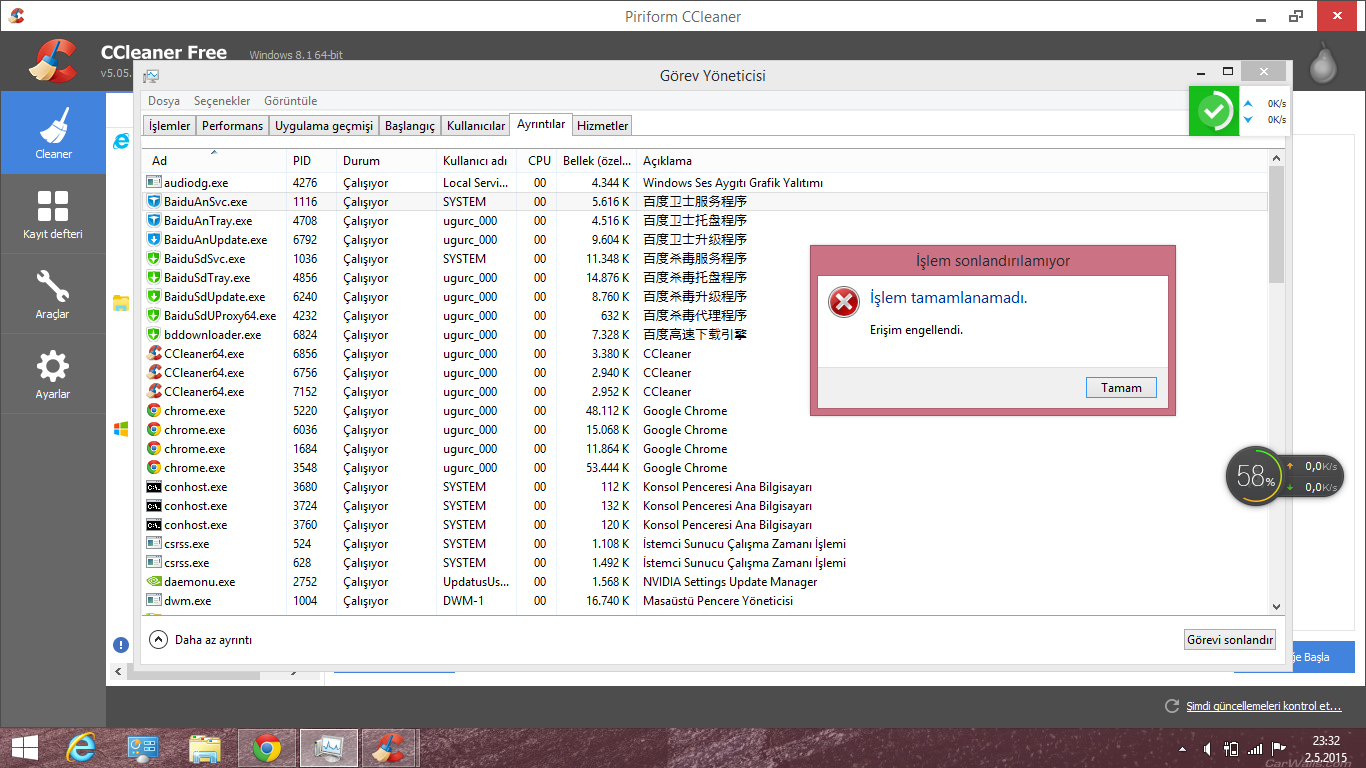
Task: Click the volume icon in system tray
Action: [x=1208, y=748]
